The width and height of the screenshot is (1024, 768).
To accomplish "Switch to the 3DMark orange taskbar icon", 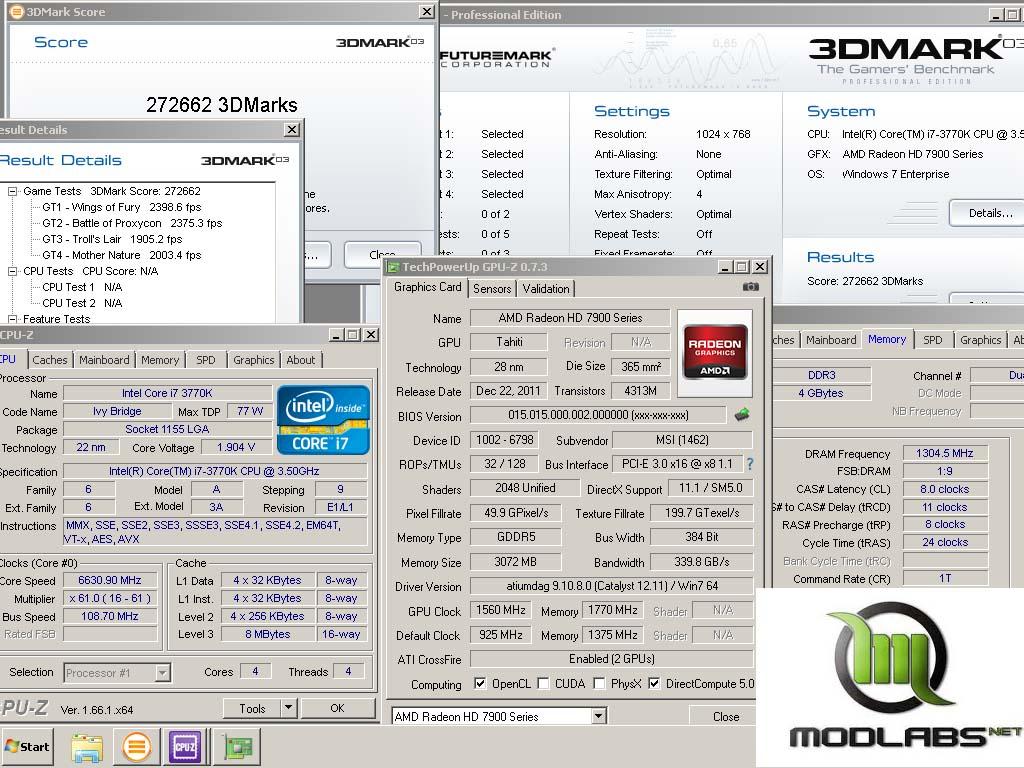I will (x=136, y=746).
